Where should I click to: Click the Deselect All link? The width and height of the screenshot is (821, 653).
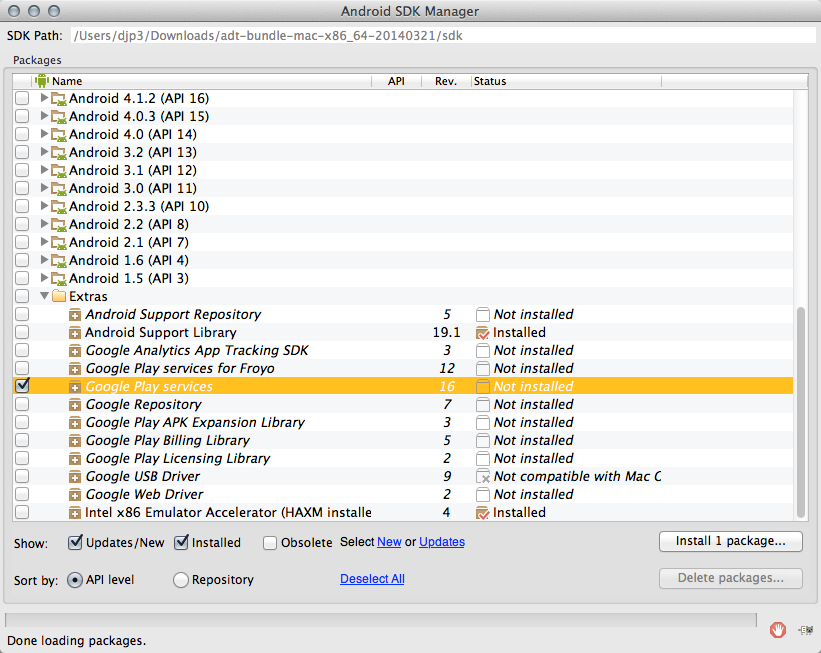coord(372,579)
